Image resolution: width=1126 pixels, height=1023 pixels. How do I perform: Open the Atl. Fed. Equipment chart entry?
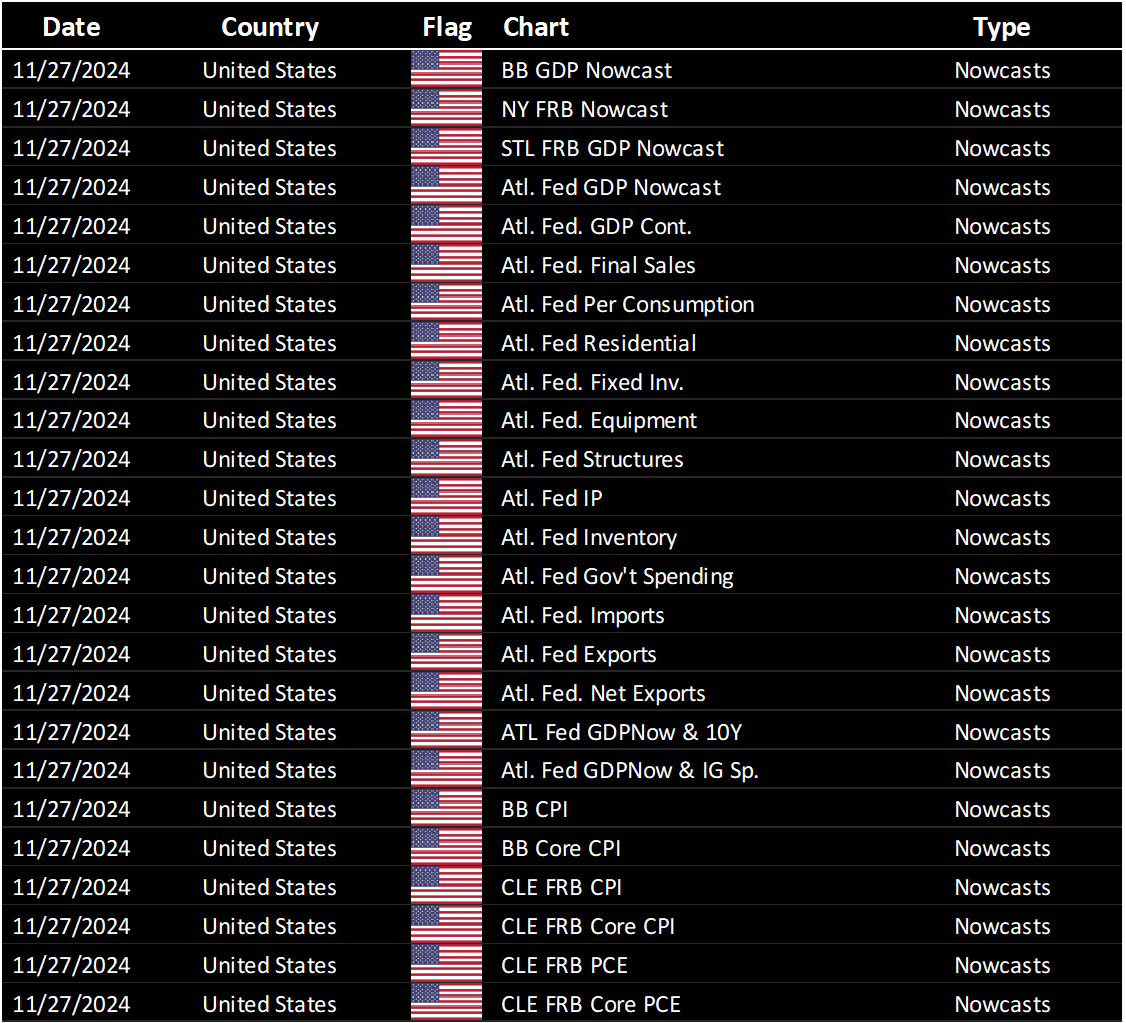click(599, 421)
